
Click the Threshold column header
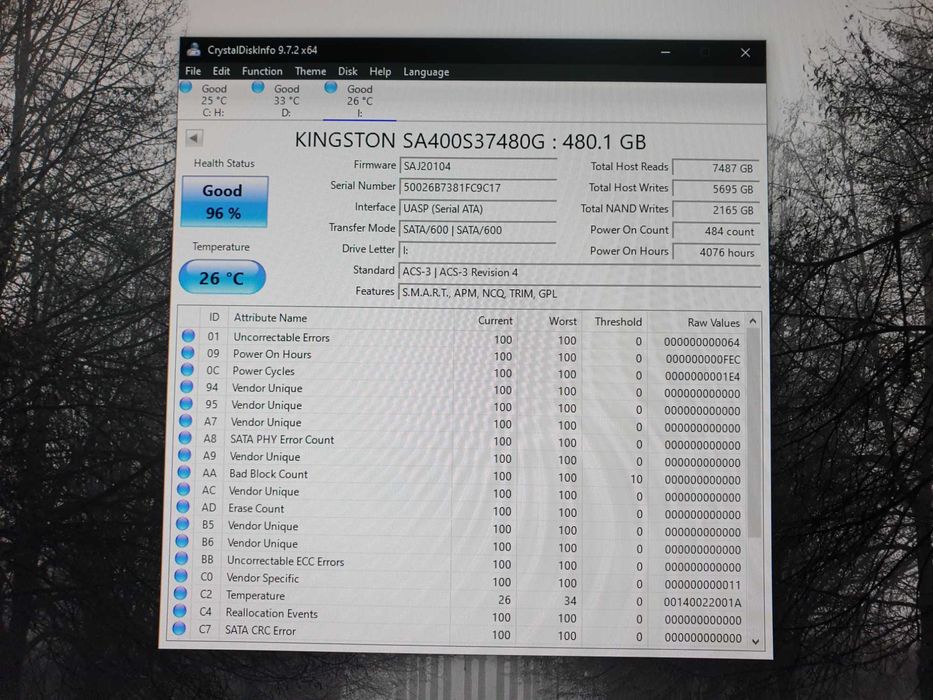coord(618,321)
